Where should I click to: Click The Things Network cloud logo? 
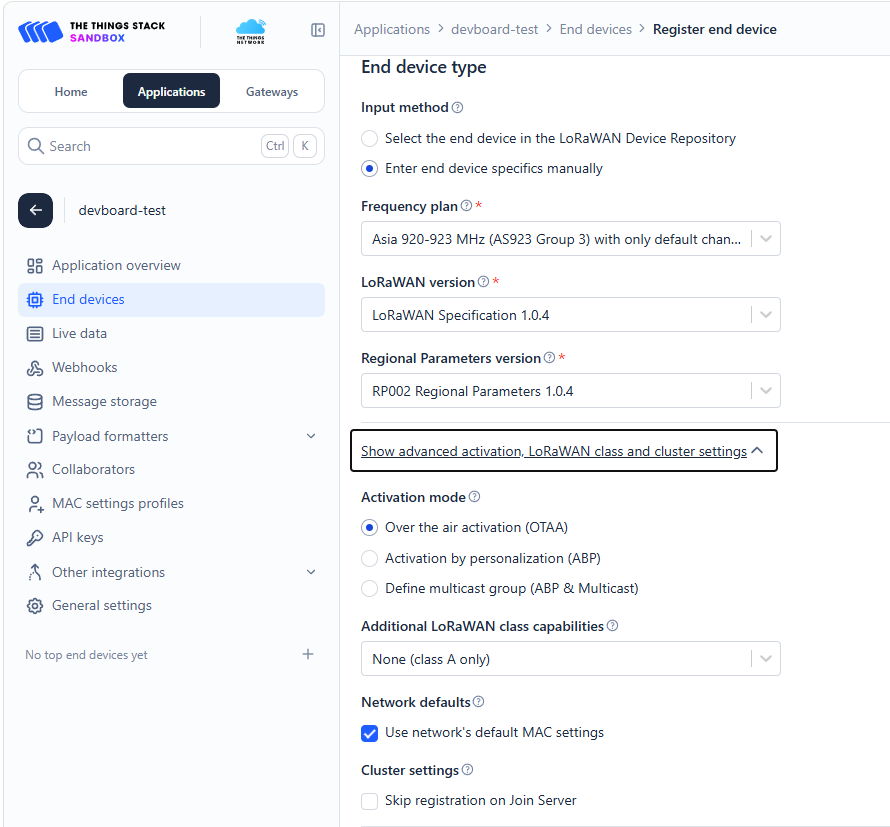coord(250,31)
